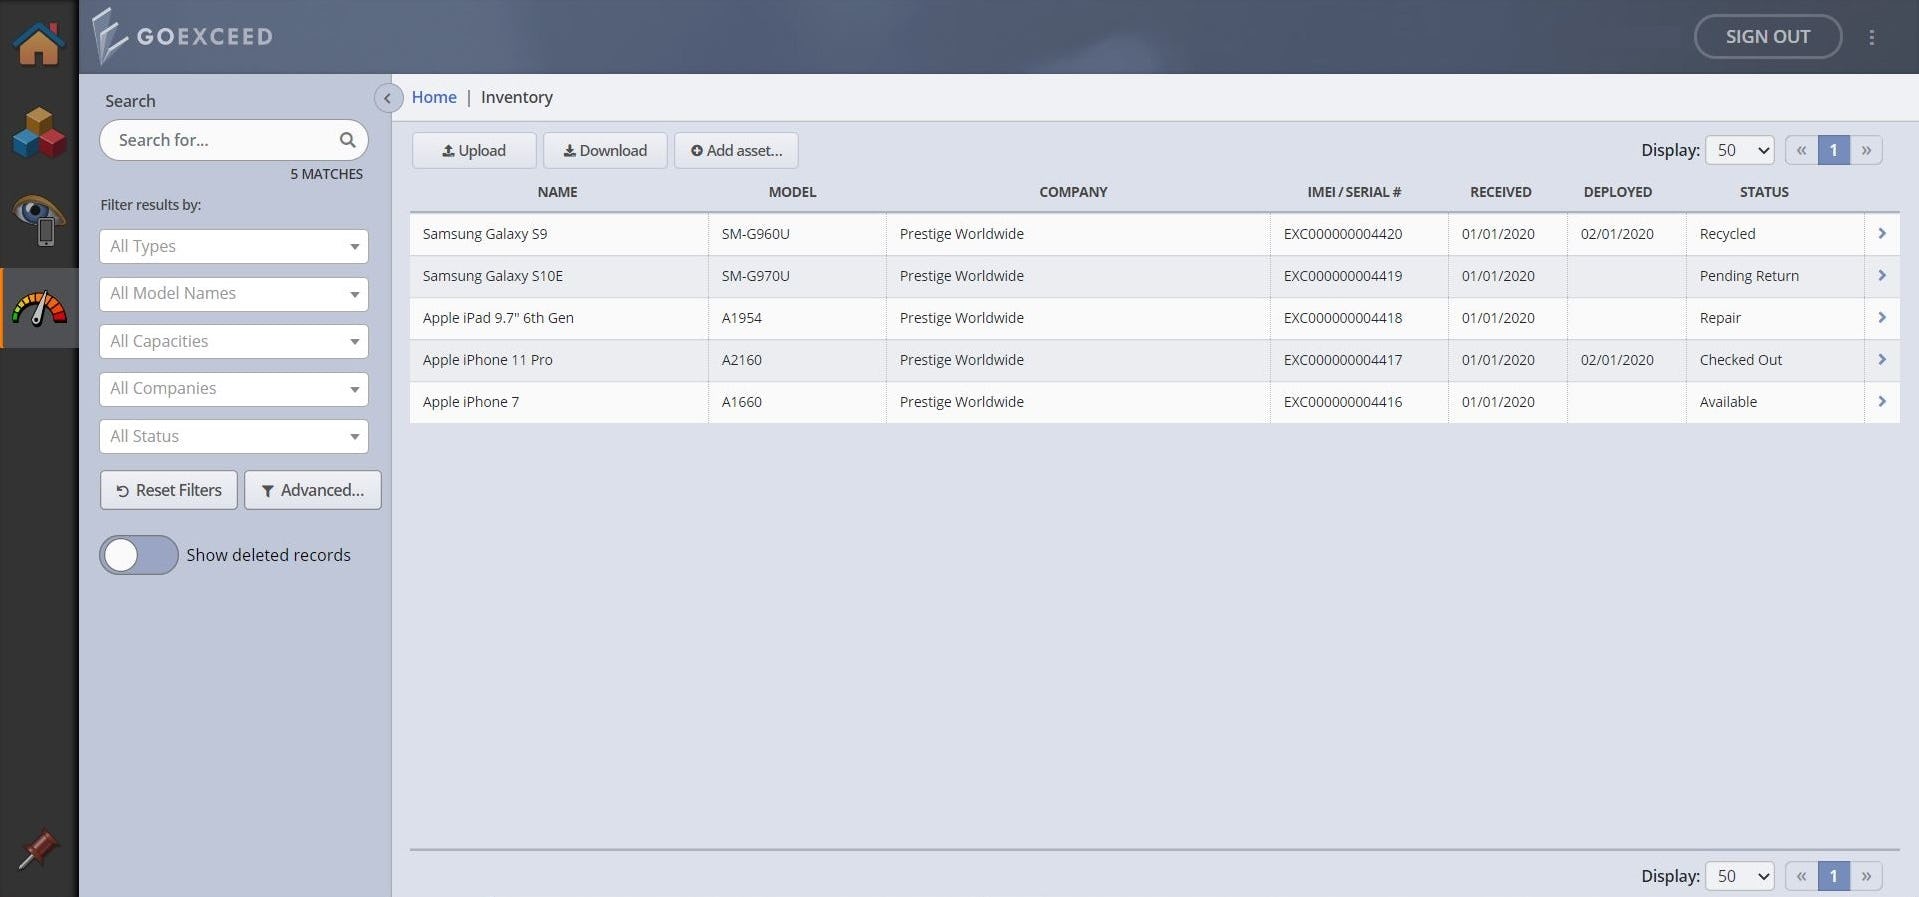Image resolution: width=1919 pixels, height=897 pixels.
Task: Click the search magnifier icon
Action: (347, 140)
